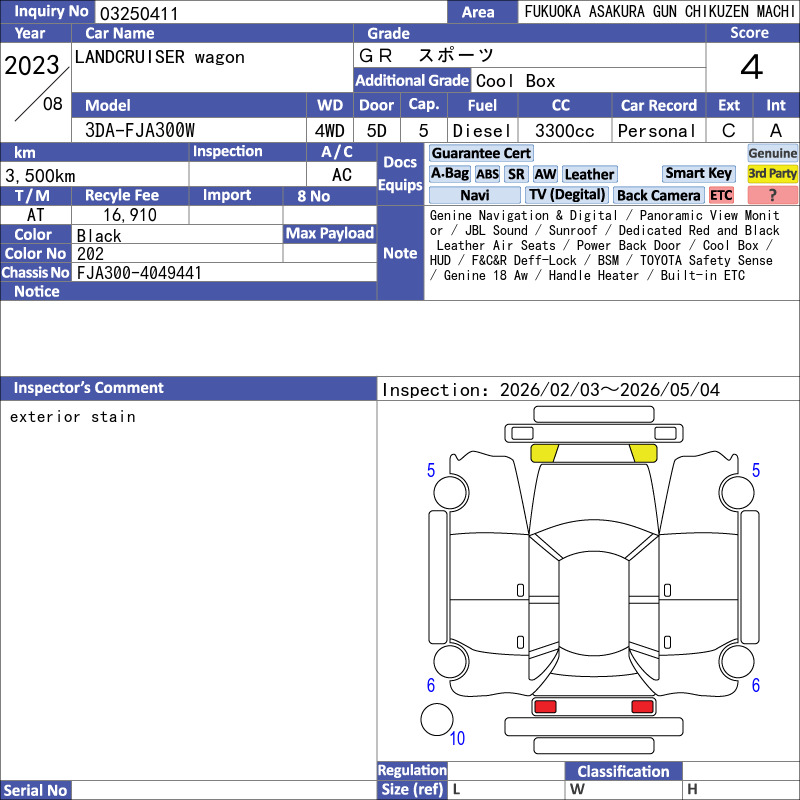Toggle the pink question mark indicator
This screenshot has width=800, height=800.
coord(772,195)
